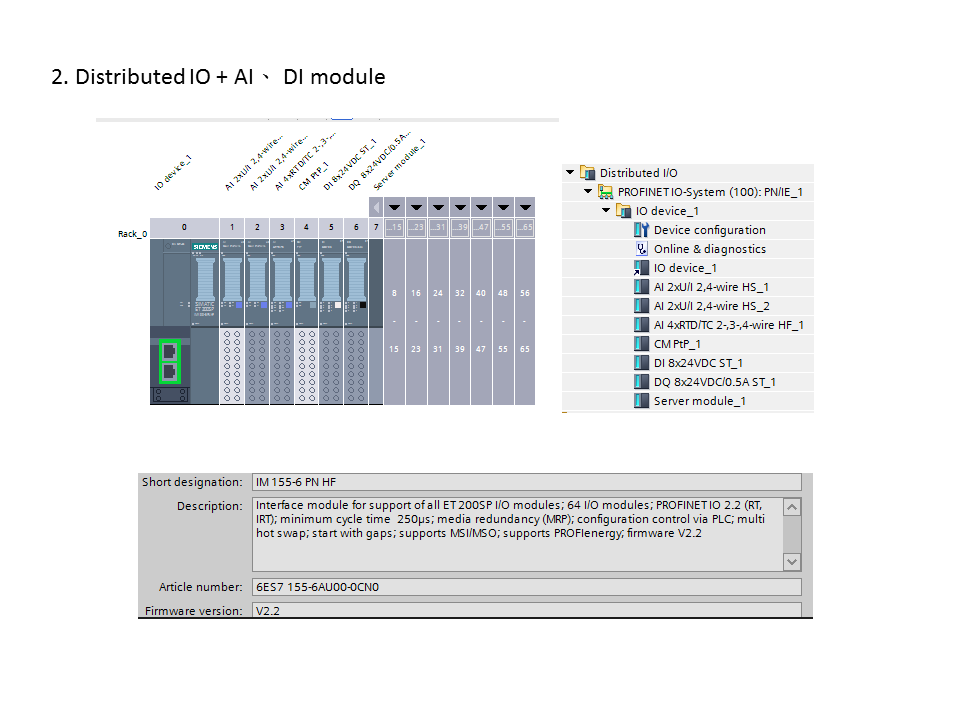Click the IO device_1 module icon in tree

click(x=641, y=268)
